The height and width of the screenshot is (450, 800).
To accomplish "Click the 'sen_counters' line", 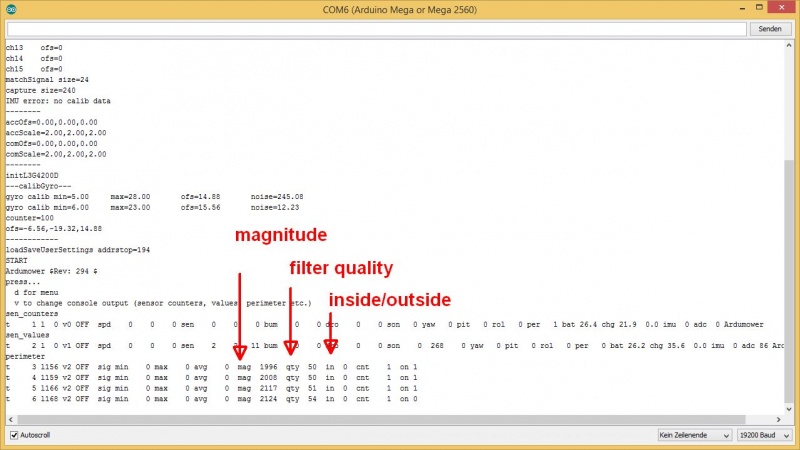I will tap(32, 314).
